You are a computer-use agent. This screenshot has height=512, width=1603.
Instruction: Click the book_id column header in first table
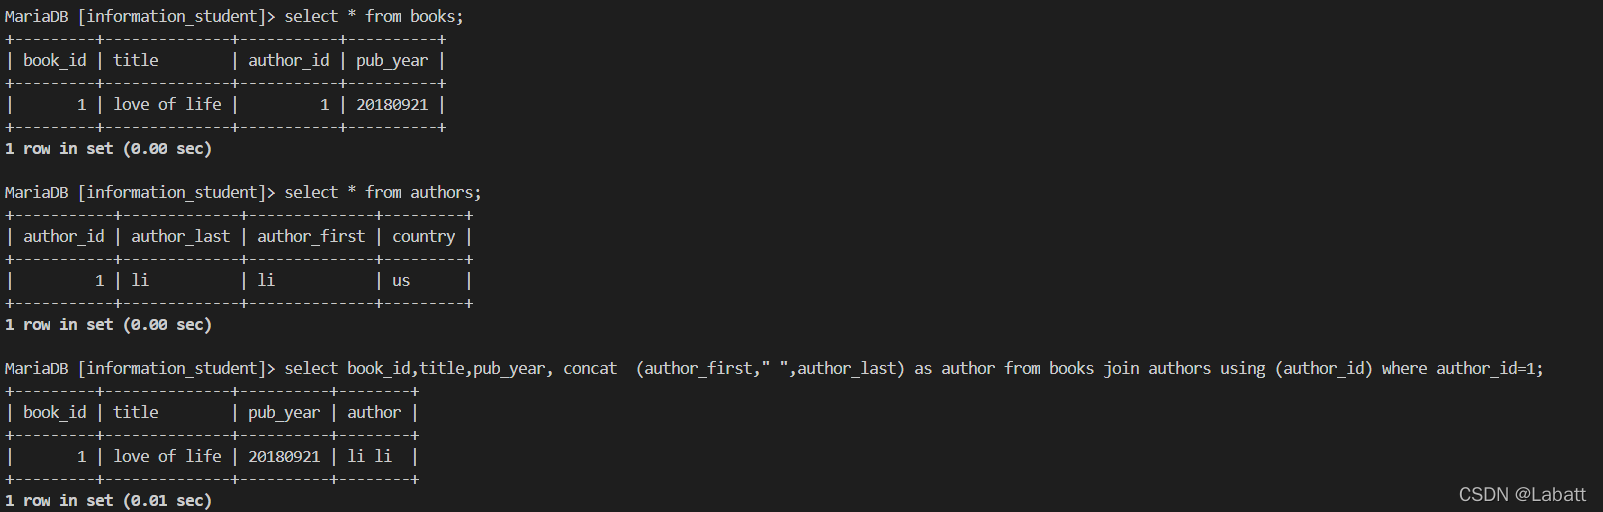(x=55, y=61)
